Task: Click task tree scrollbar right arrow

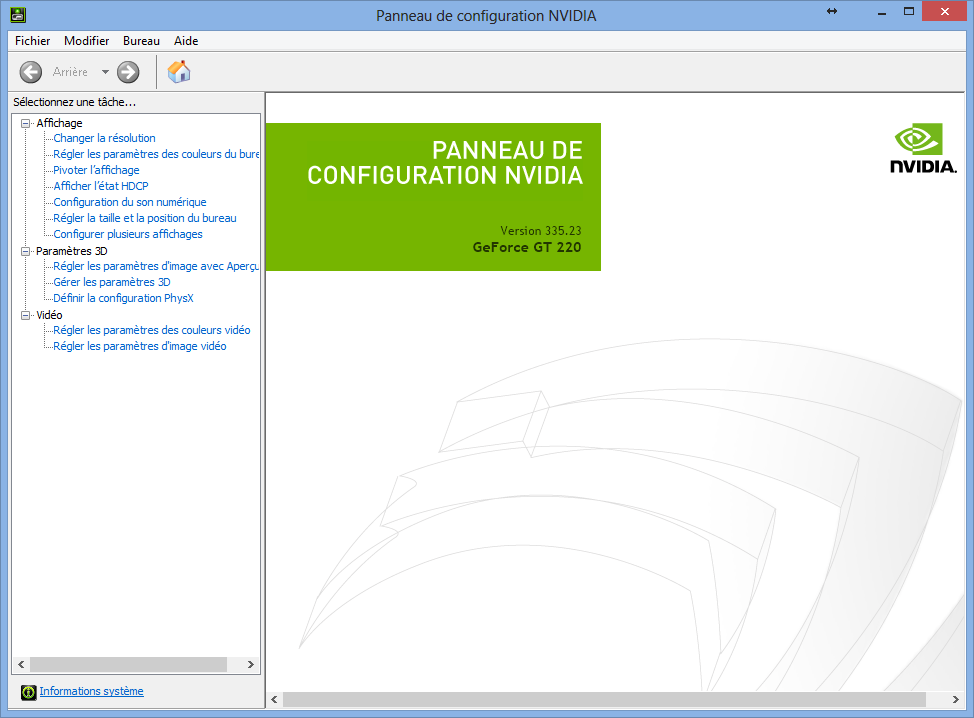Action: [x=250, y=665]
